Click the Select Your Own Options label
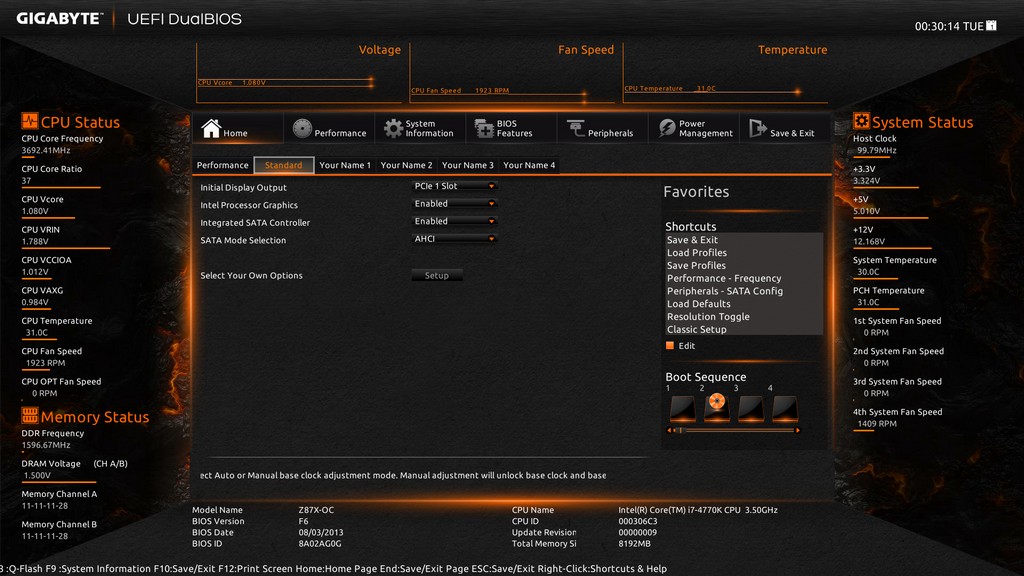1024x576 pixels. pyautogui.click(x=251, y=276)
